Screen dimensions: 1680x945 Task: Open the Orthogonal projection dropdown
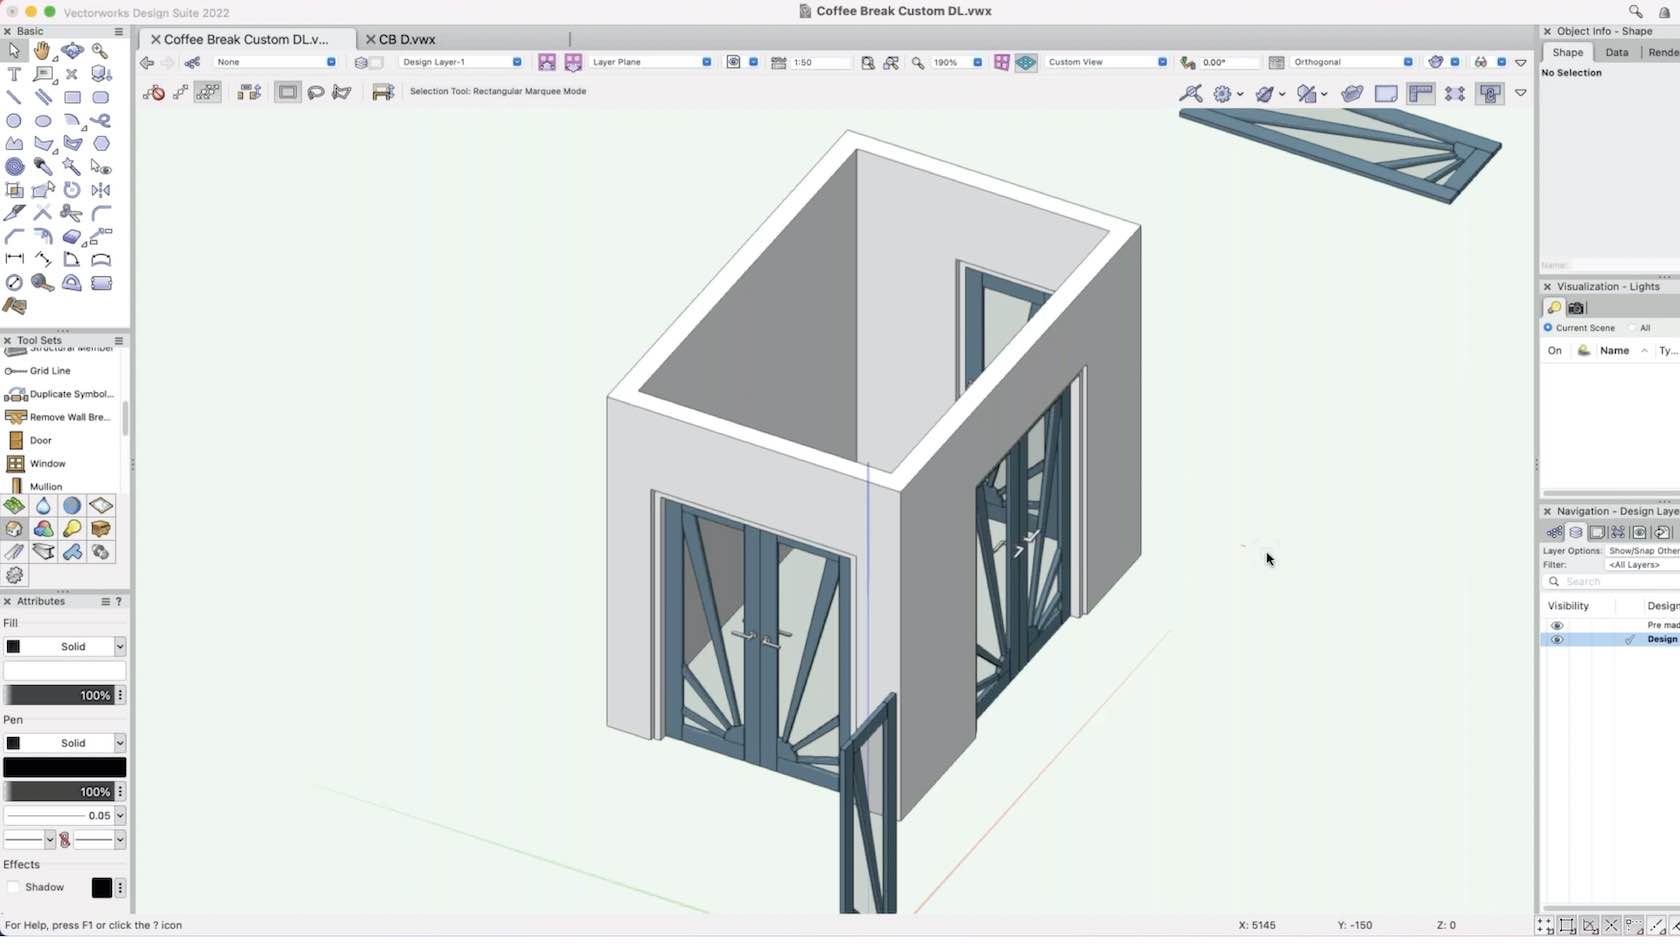click(x=1407, y=61)
